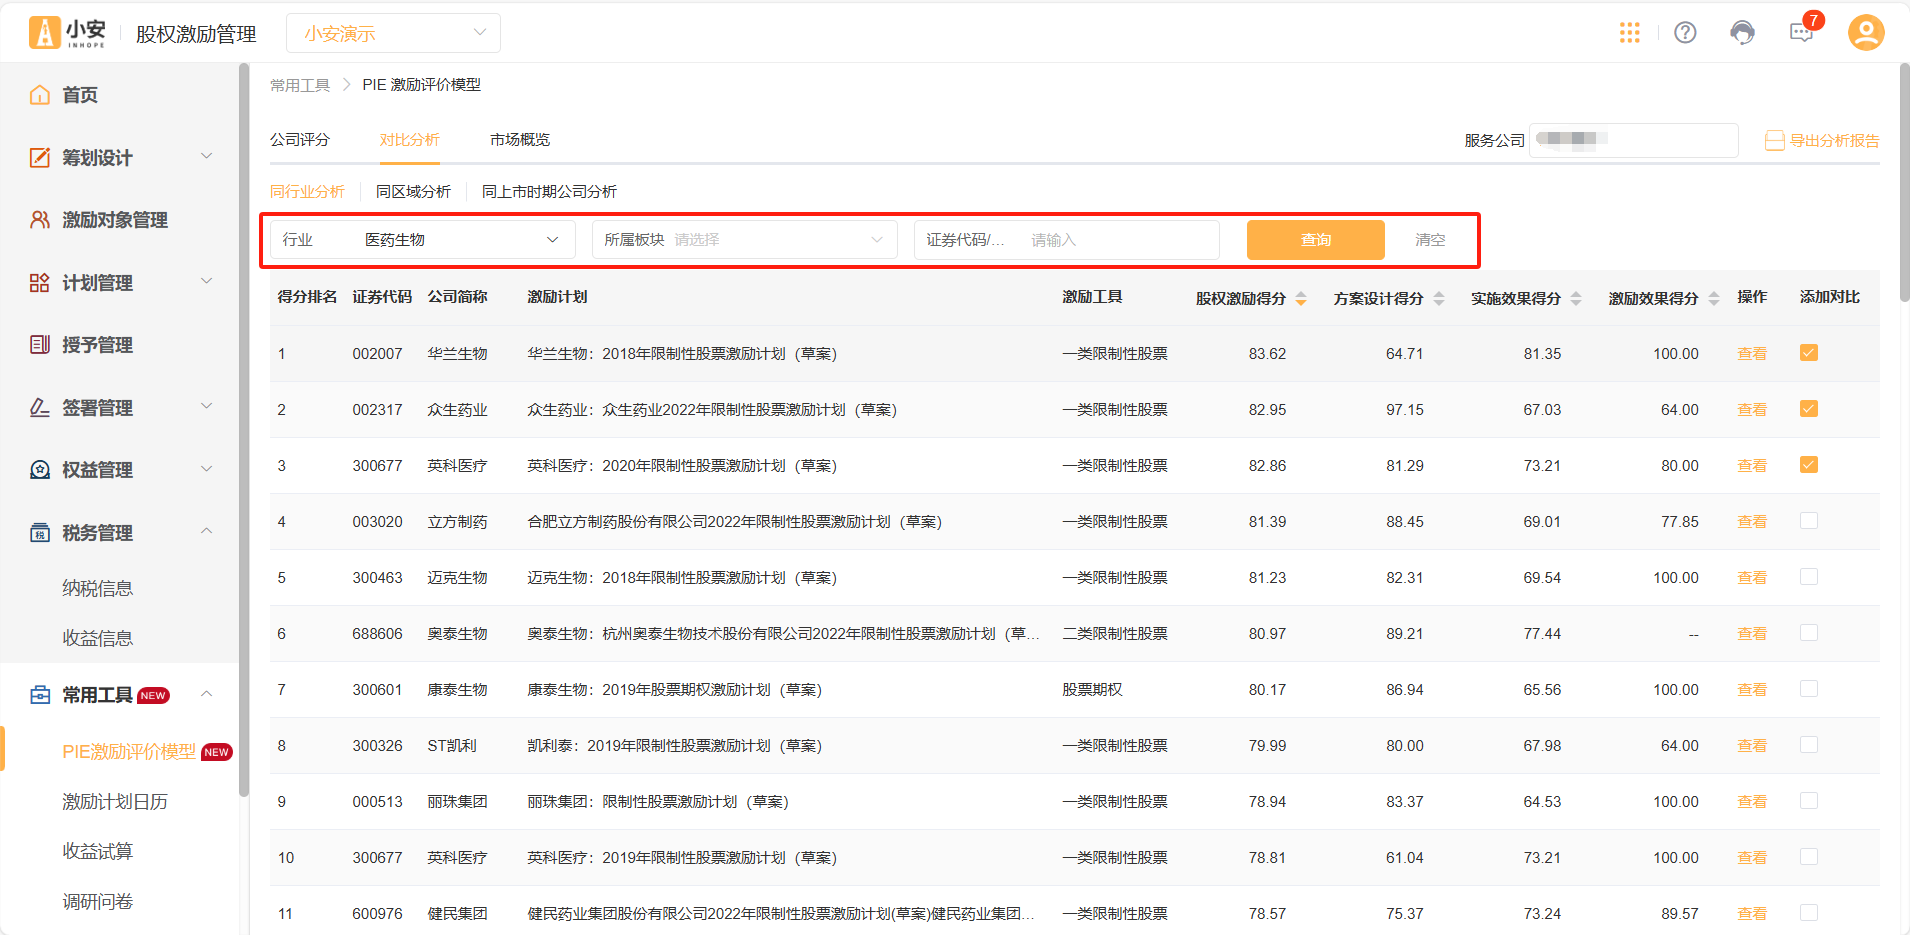
Task: Click the 筹划设计 edit icon
Action: click(40, 157)
